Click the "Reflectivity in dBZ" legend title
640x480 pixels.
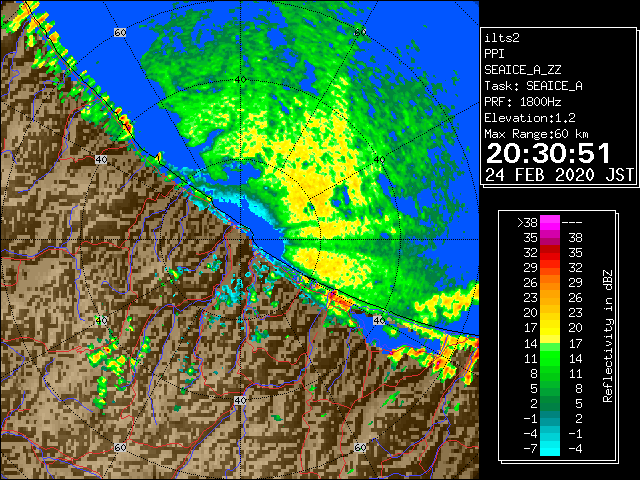[x=608, y=336]
